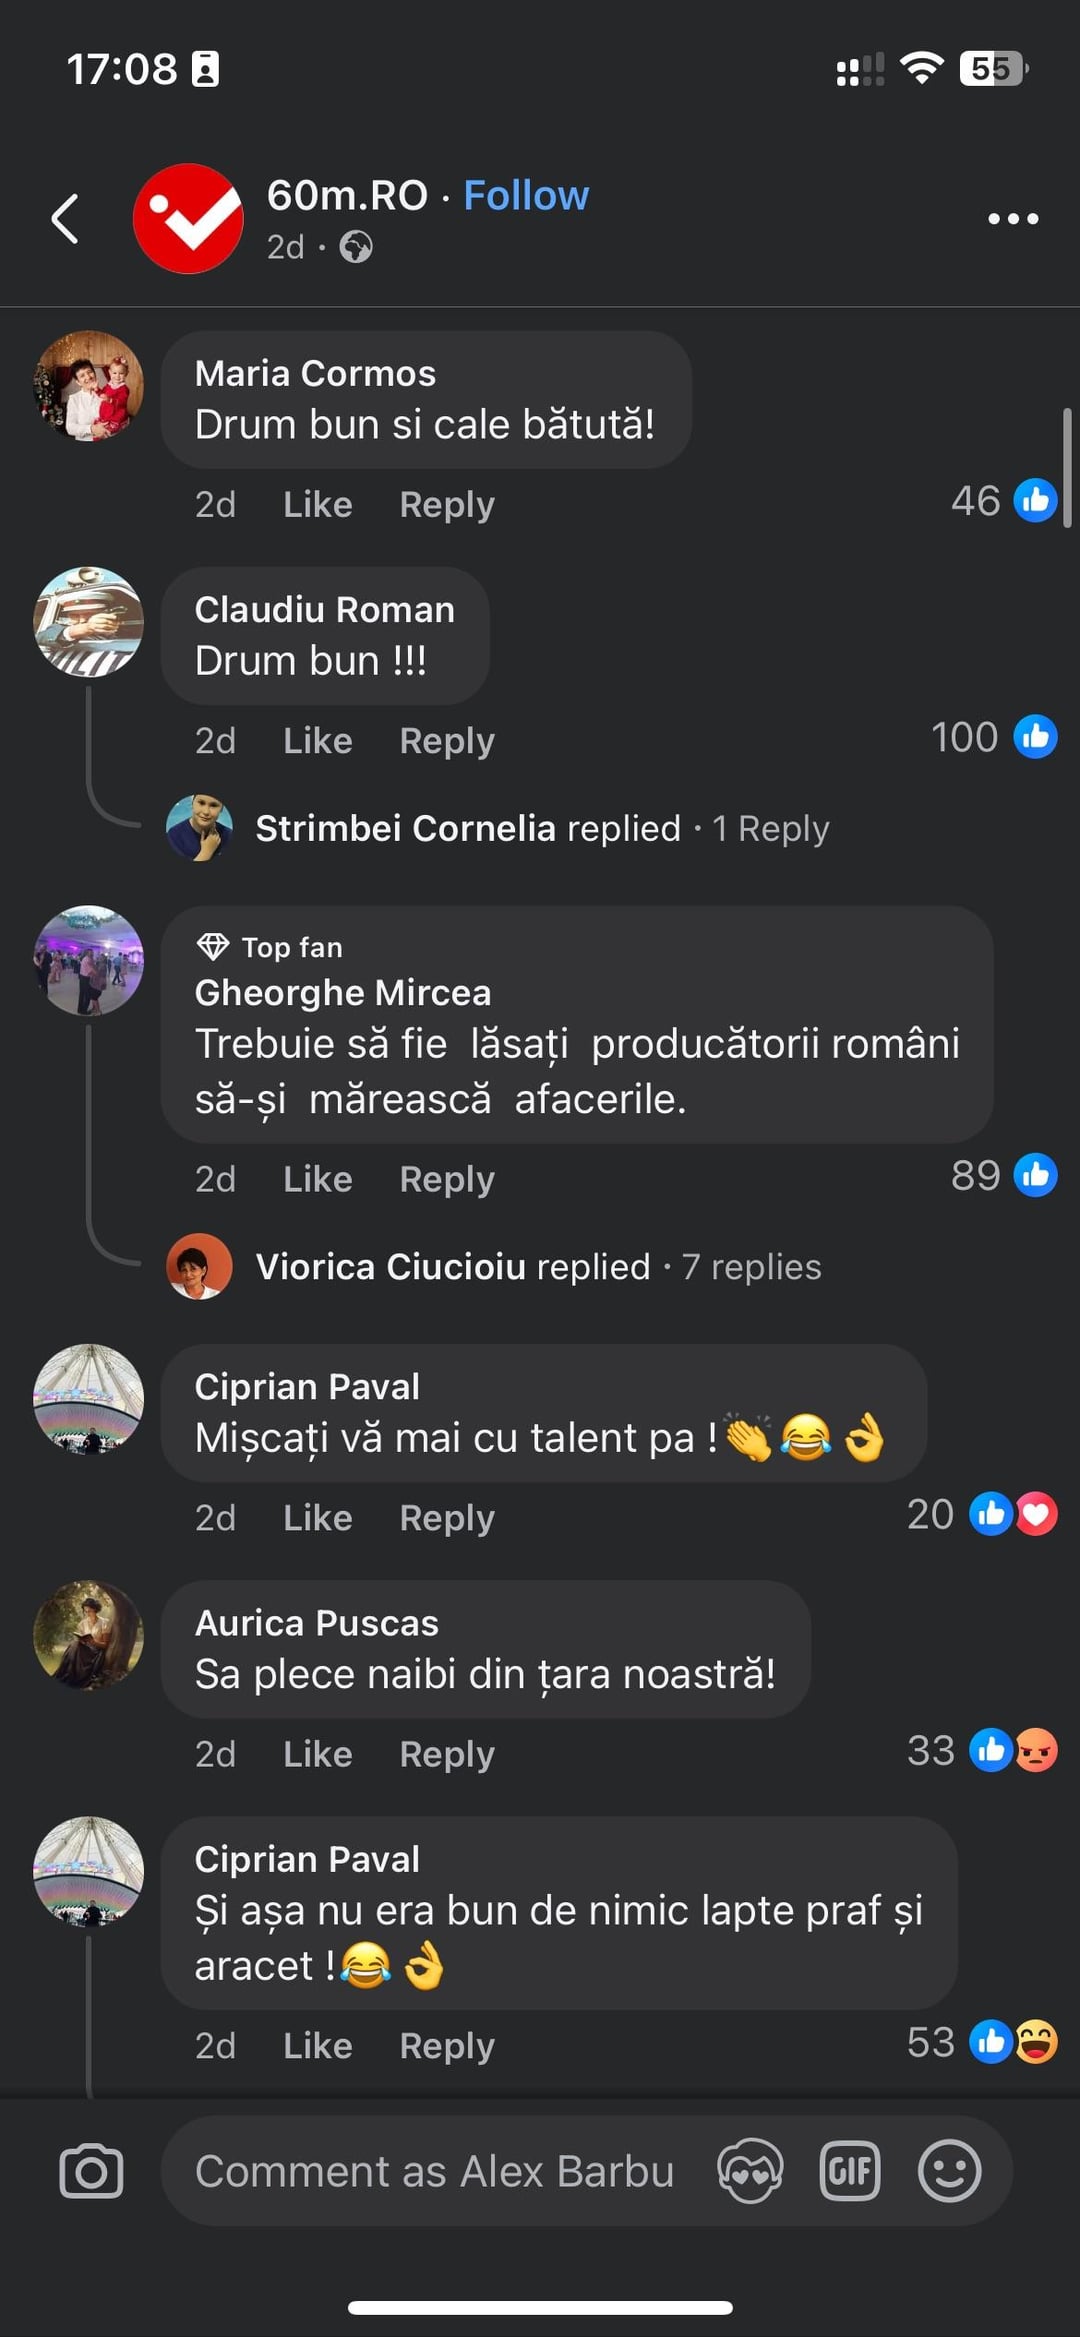Open the emoji smiley picker
This screenshot has width=1080, height=2337.
click(x=949, y=2171)
